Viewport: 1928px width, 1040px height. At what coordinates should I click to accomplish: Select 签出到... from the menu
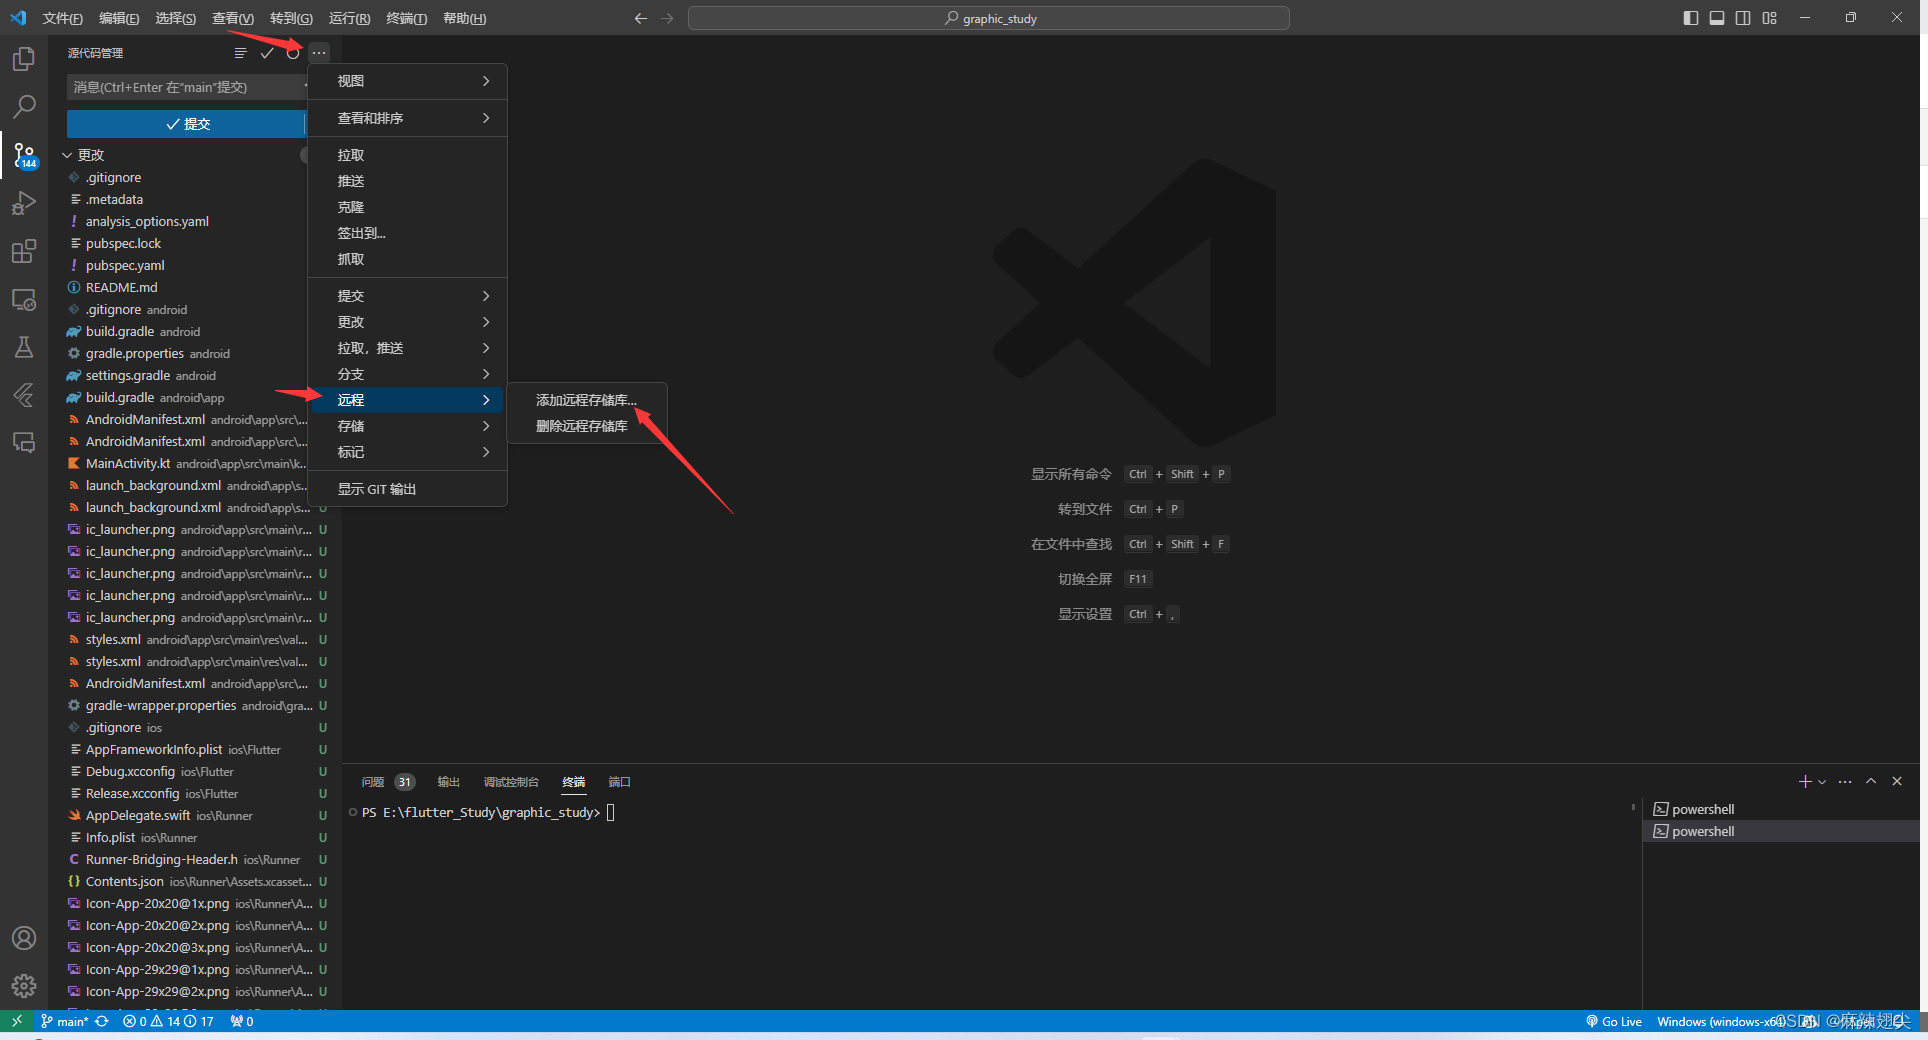point(408,233)
